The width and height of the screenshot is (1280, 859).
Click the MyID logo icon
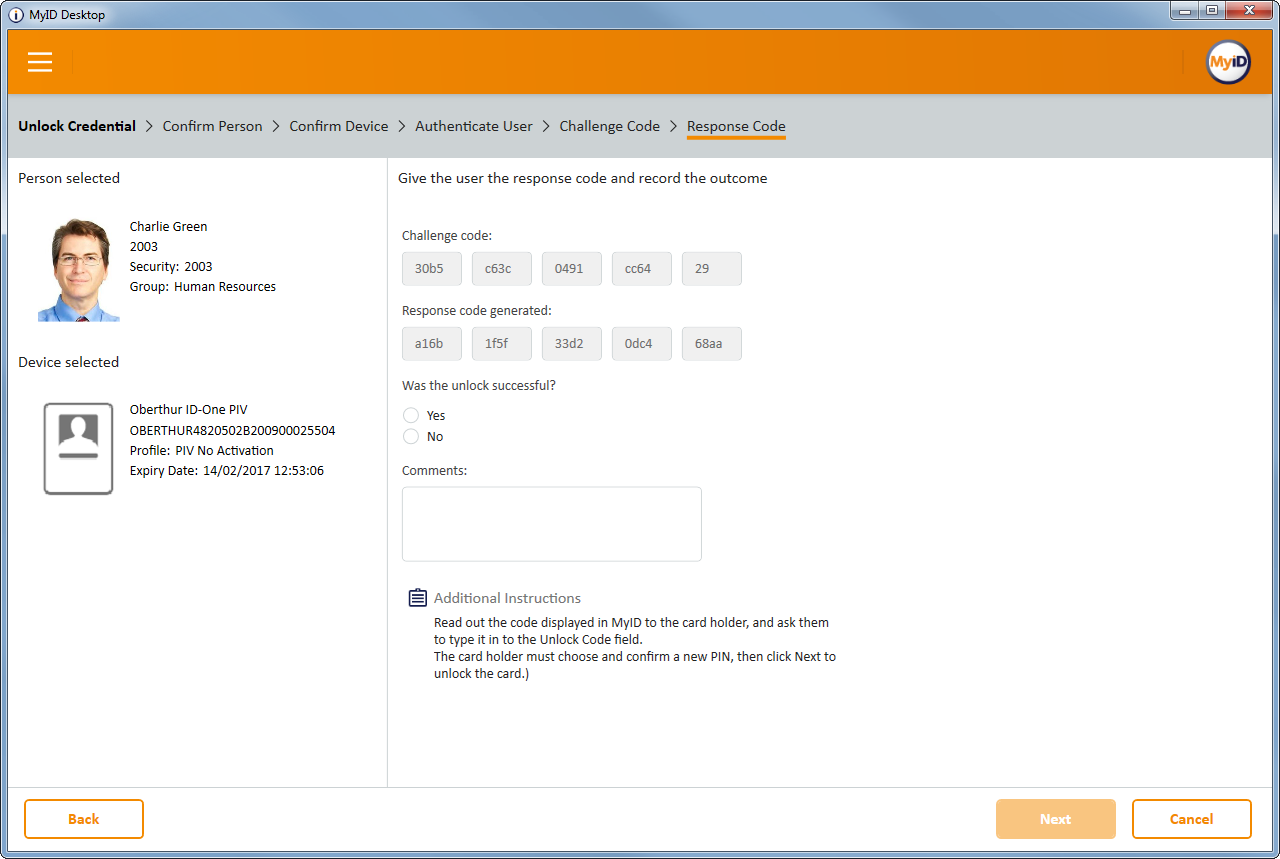click(x=1228, y=62)
